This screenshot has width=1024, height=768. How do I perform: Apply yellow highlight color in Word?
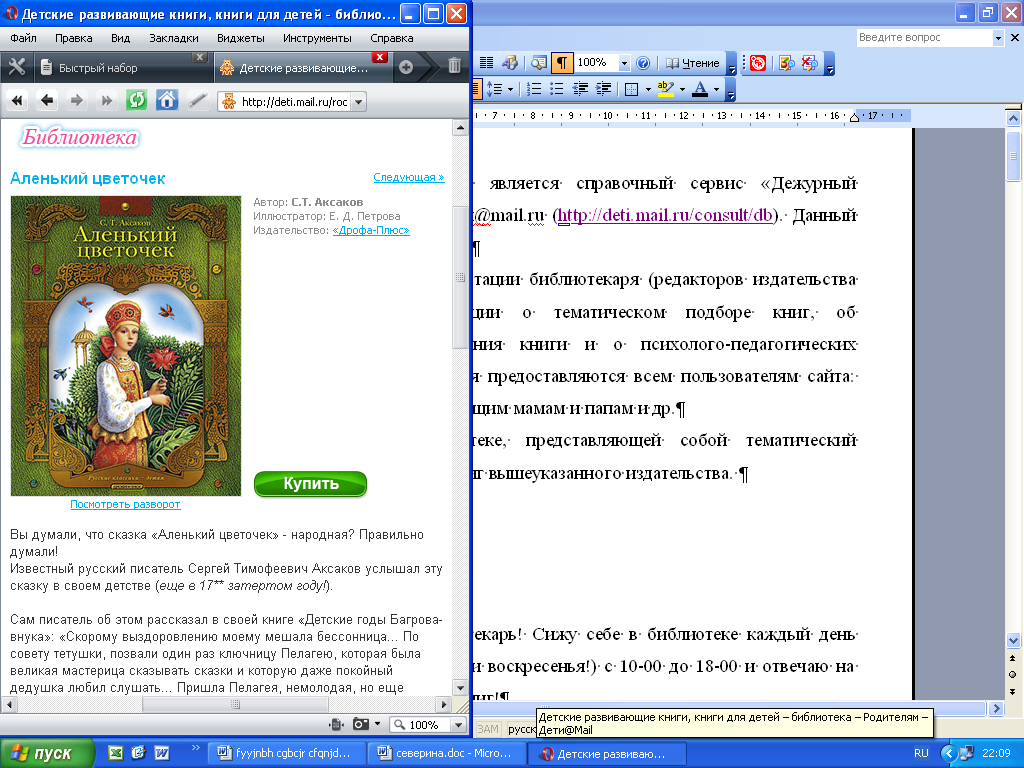click(665, 89)
